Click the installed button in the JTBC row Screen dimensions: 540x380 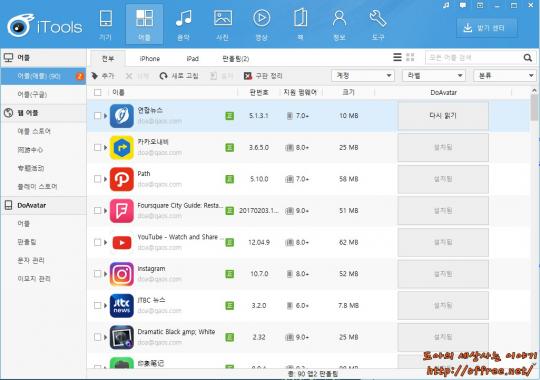443,305
